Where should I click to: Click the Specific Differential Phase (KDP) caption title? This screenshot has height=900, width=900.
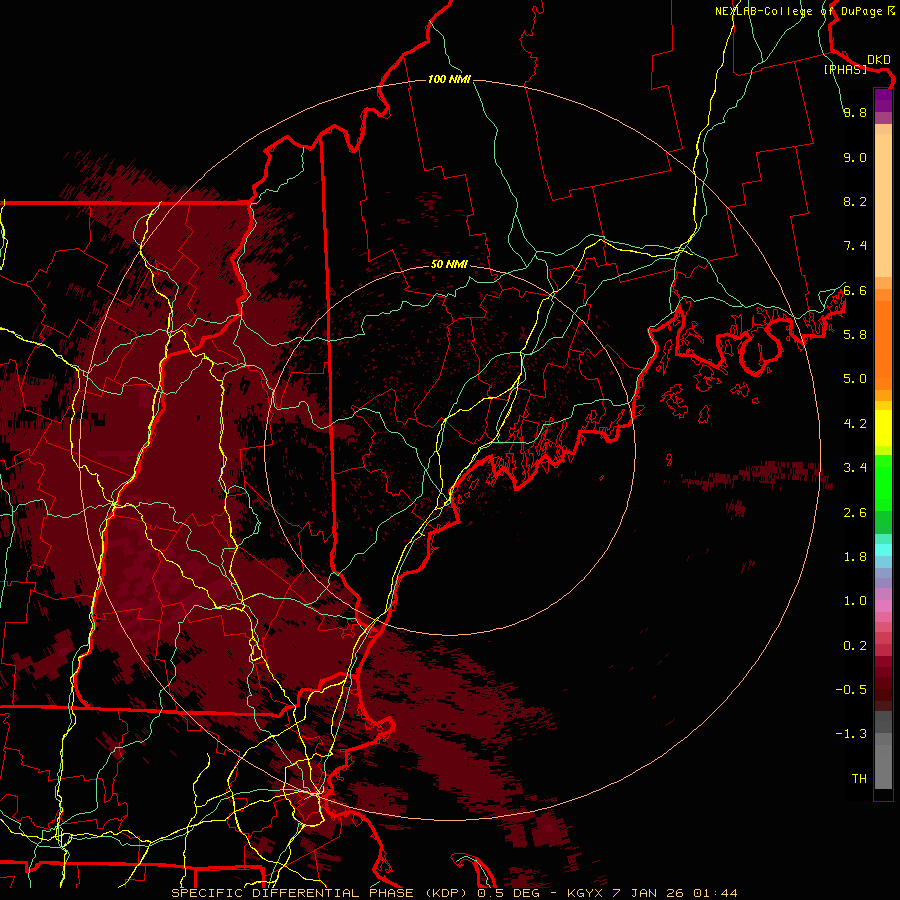(x=321, y=893)
